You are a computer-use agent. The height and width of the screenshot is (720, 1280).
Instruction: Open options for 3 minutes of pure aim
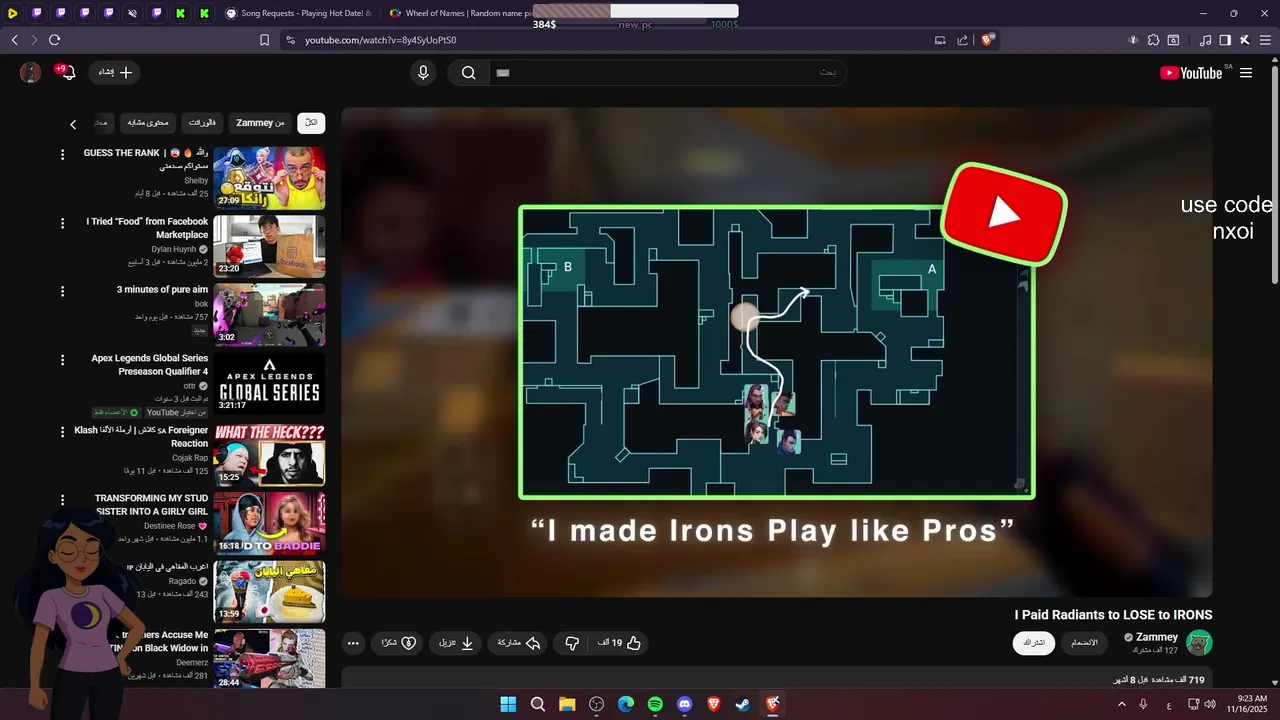tap(62, 291)
